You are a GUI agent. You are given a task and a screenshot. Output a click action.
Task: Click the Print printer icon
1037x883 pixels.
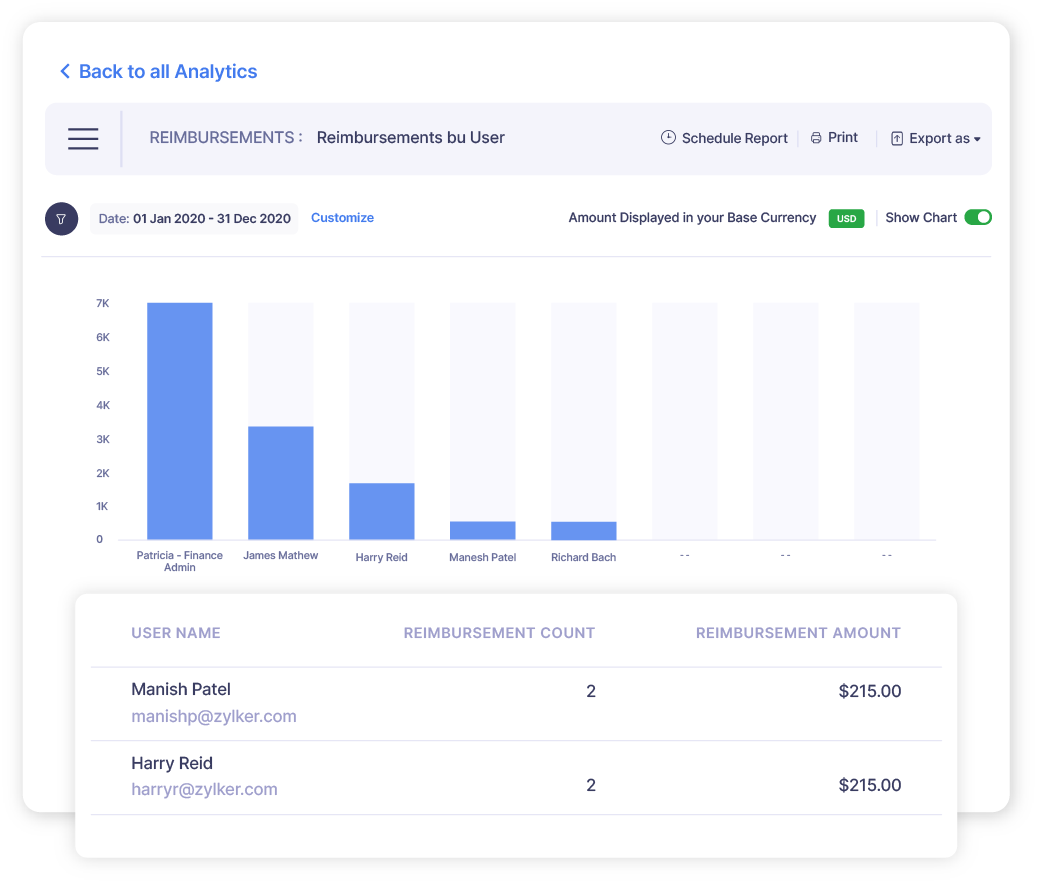(816, 137)
